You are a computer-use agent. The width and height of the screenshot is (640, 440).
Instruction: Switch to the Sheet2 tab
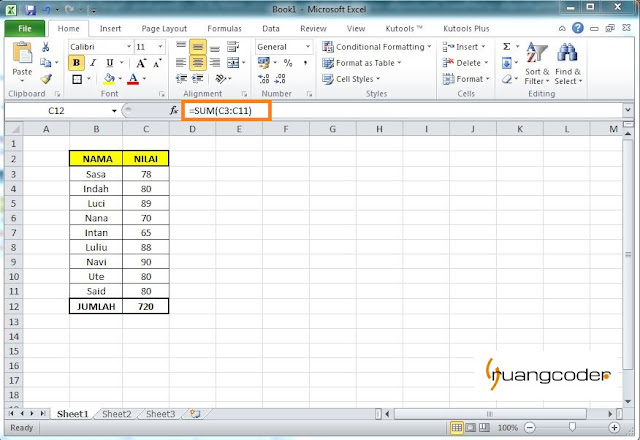(117, 414)
